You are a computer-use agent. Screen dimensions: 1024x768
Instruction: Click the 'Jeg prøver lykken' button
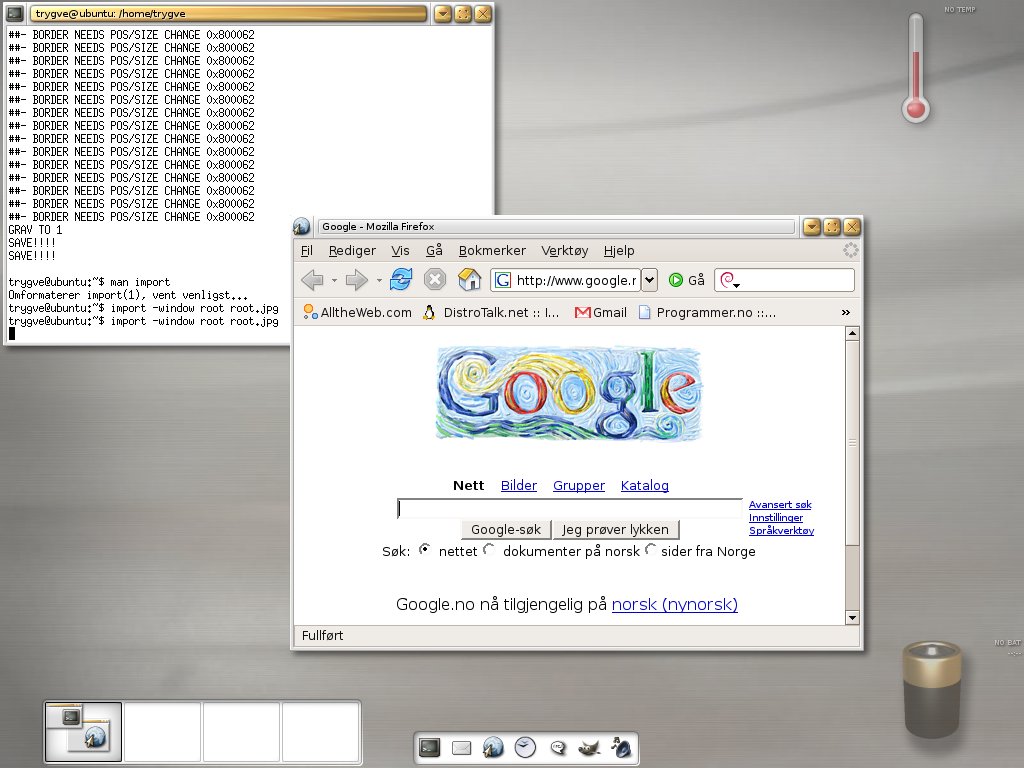(615, 530)
